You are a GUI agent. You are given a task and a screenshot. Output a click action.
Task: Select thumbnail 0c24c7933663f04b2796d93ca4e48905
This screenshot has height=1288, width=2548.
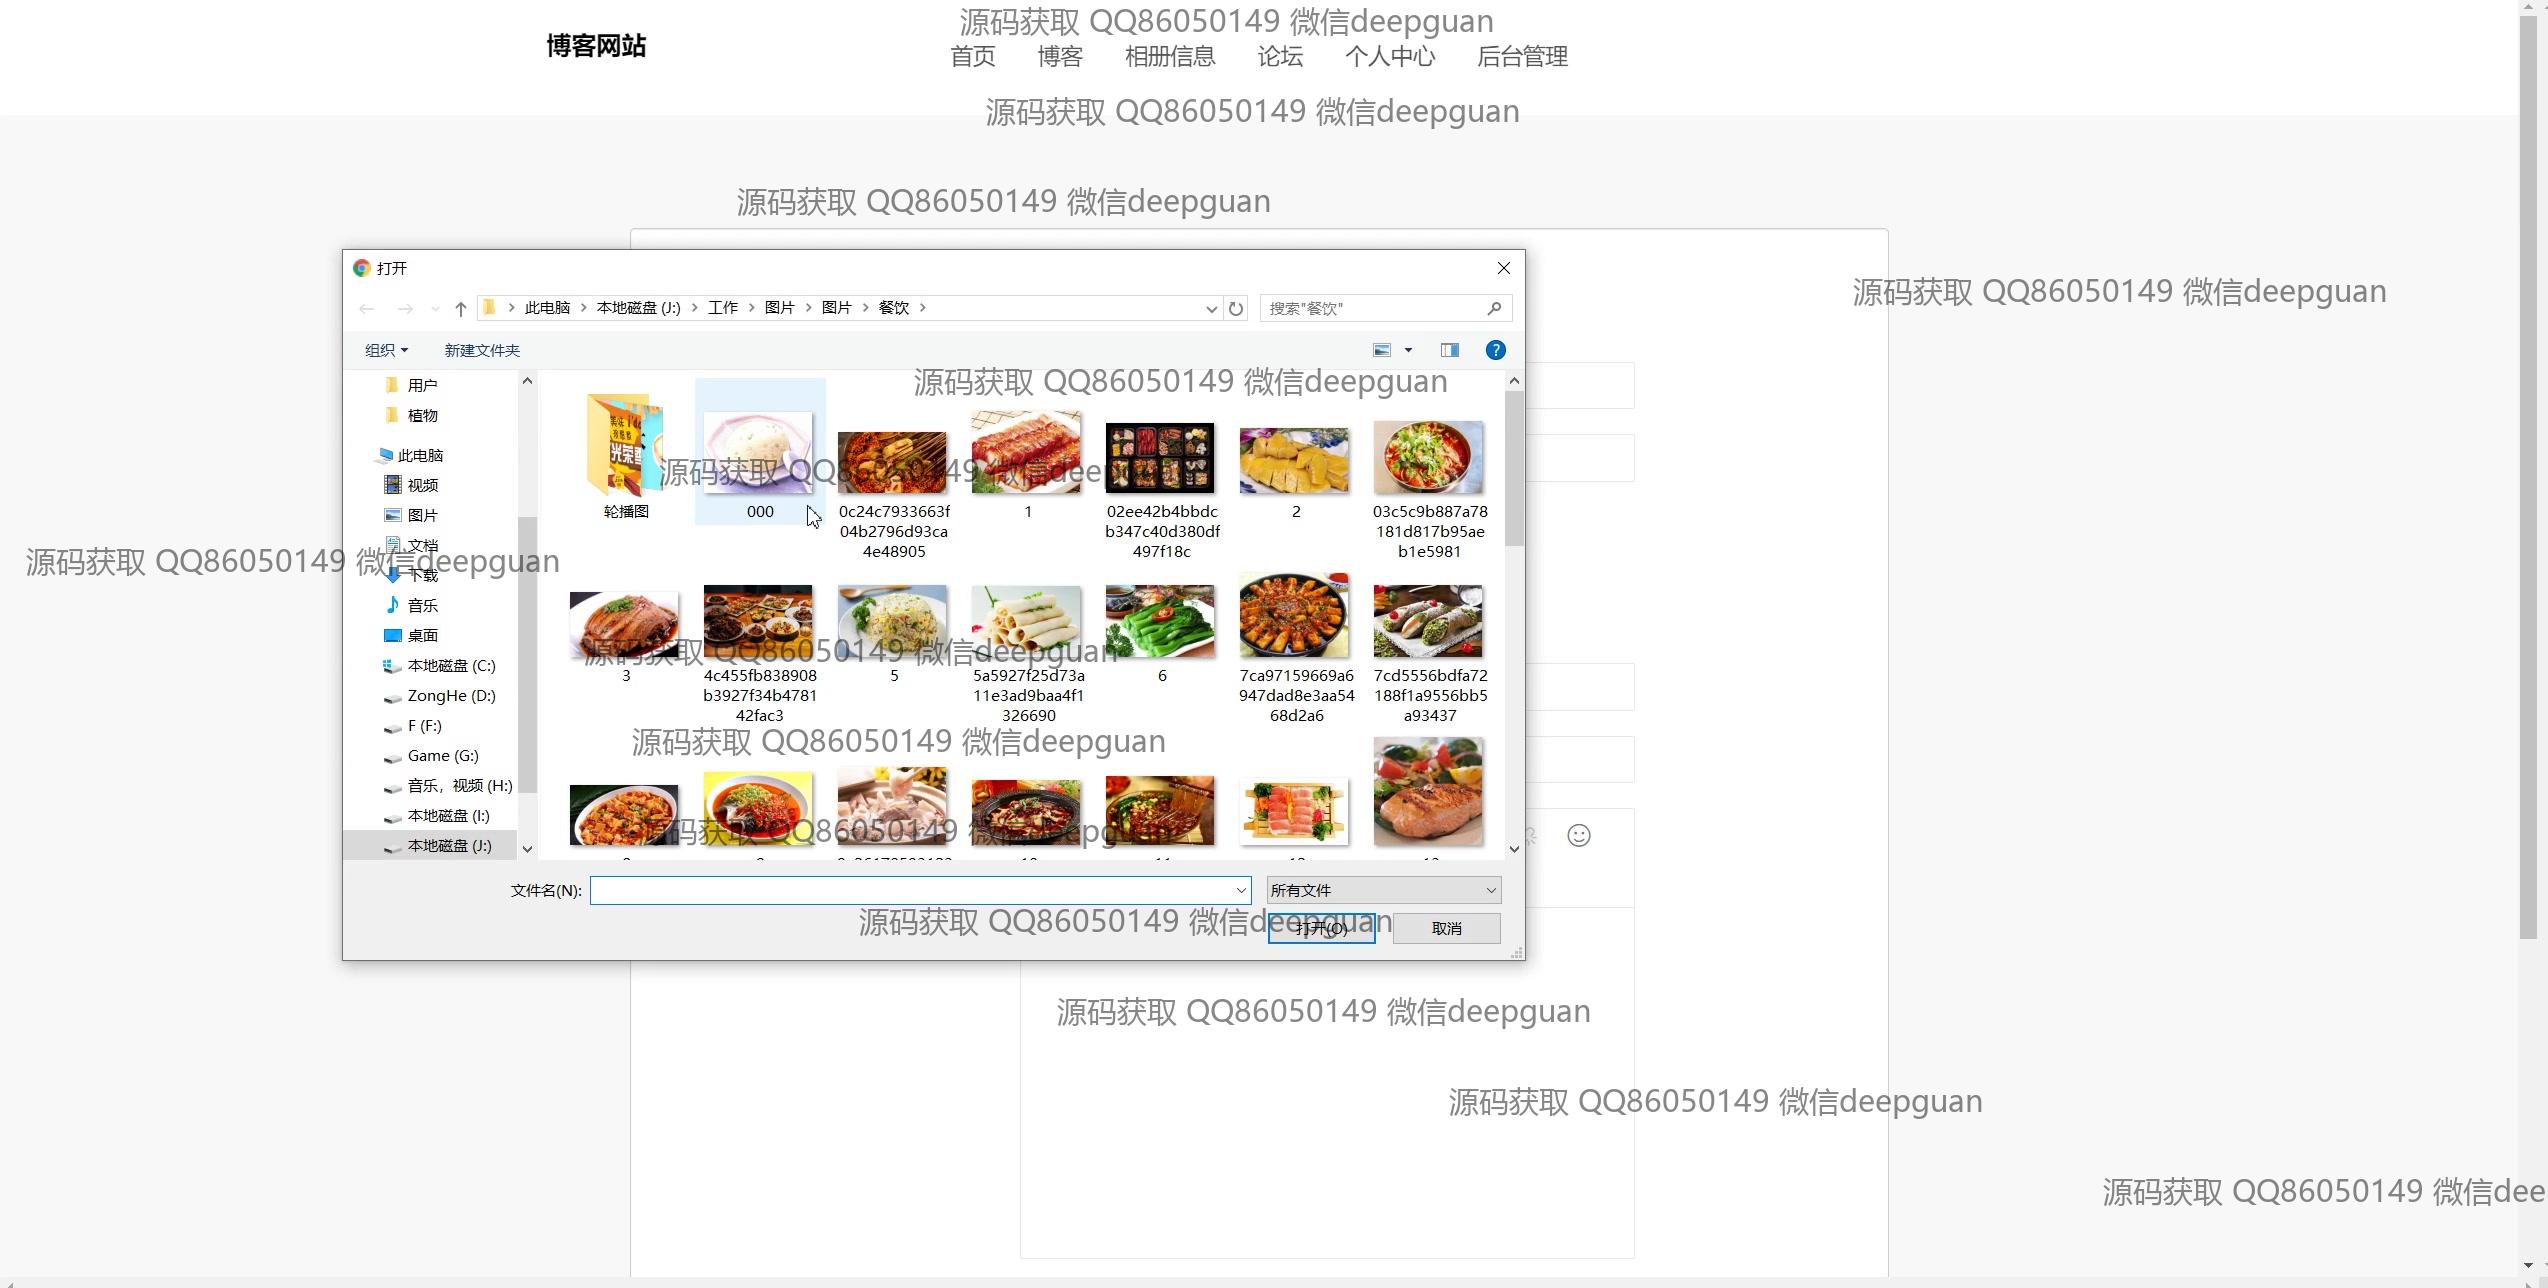tap(893, 462)
